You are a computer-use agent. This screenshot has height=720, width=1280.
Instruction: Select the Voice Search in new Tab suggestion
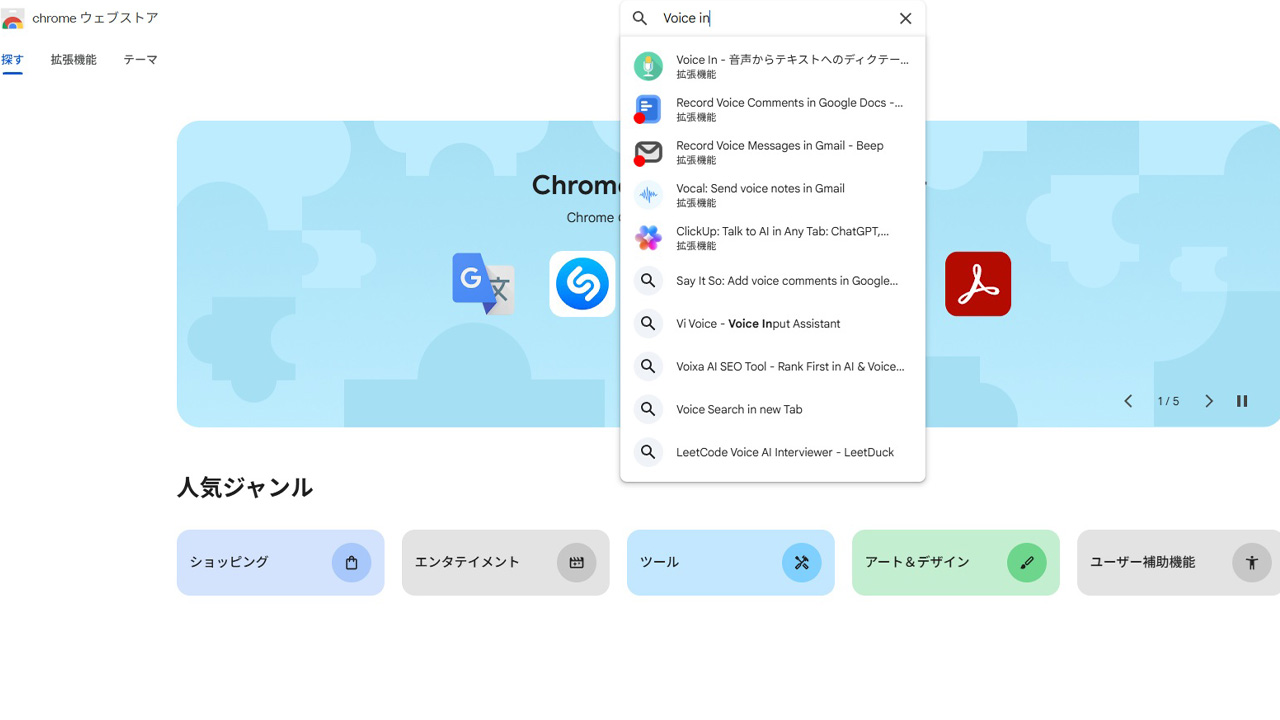pyautogui.click(x=738, y=409)
